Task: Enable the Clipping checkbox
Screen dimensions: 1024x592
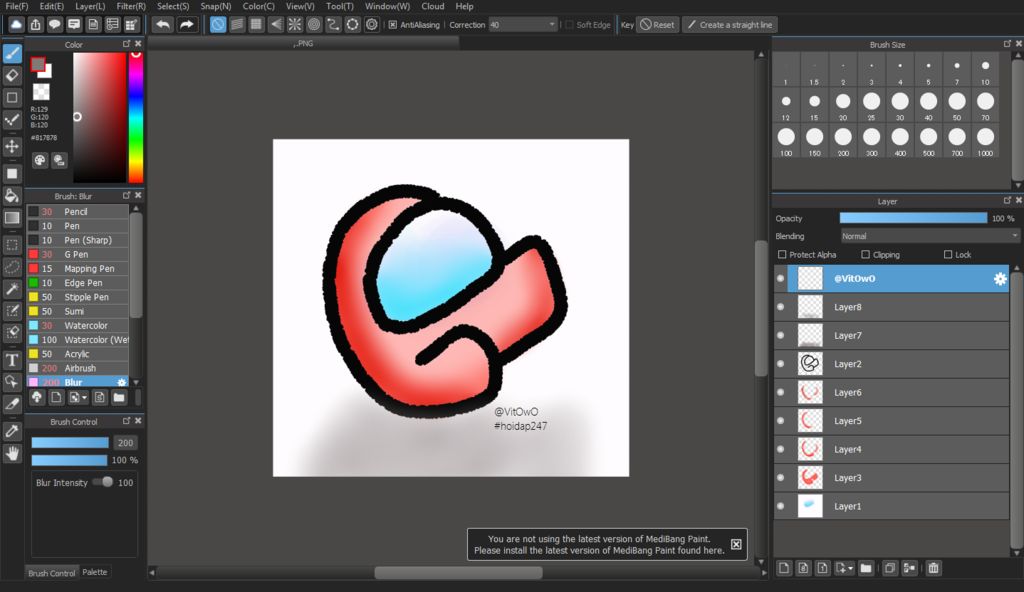Action: [x=865, y=255]
